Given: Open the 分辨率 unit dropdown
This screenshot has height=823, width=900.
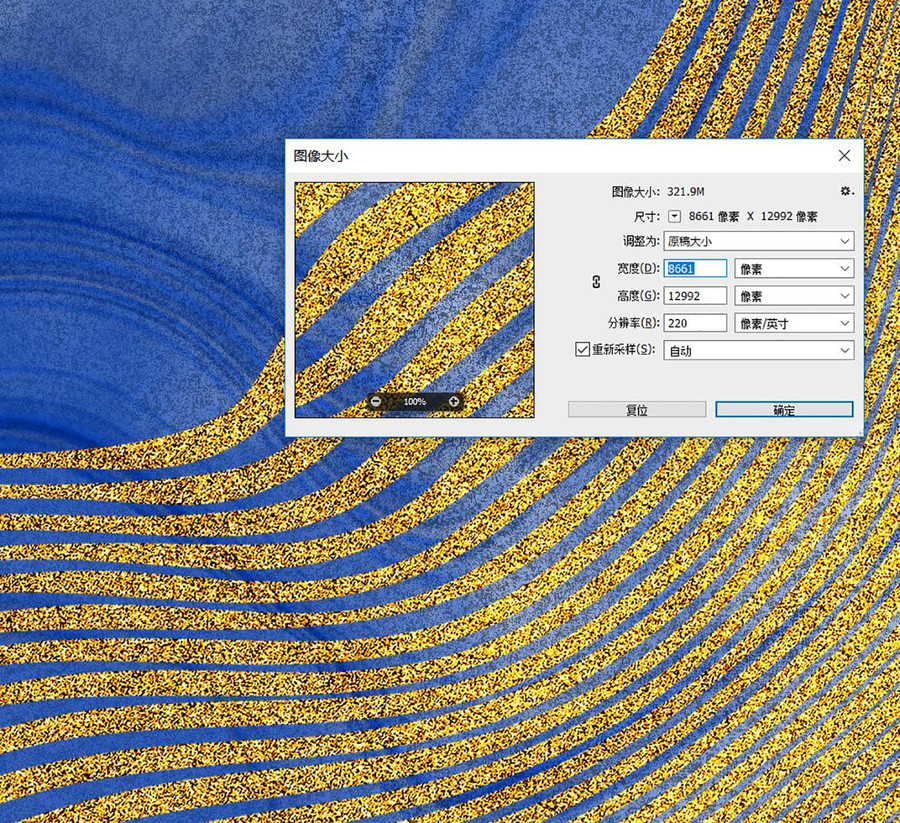Looking at the screenshot, I should [794, 323].
